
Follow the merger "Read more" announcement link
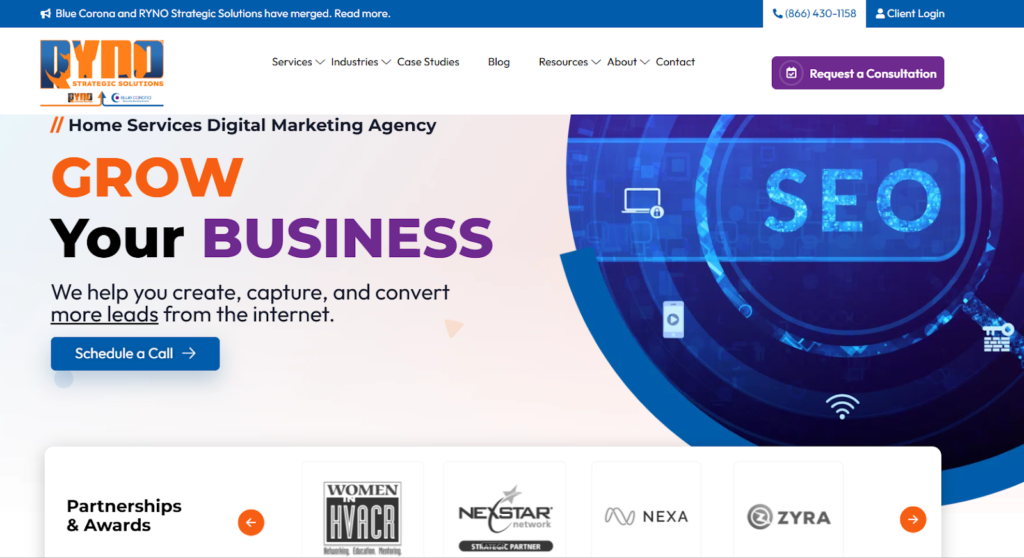(362, 14)
